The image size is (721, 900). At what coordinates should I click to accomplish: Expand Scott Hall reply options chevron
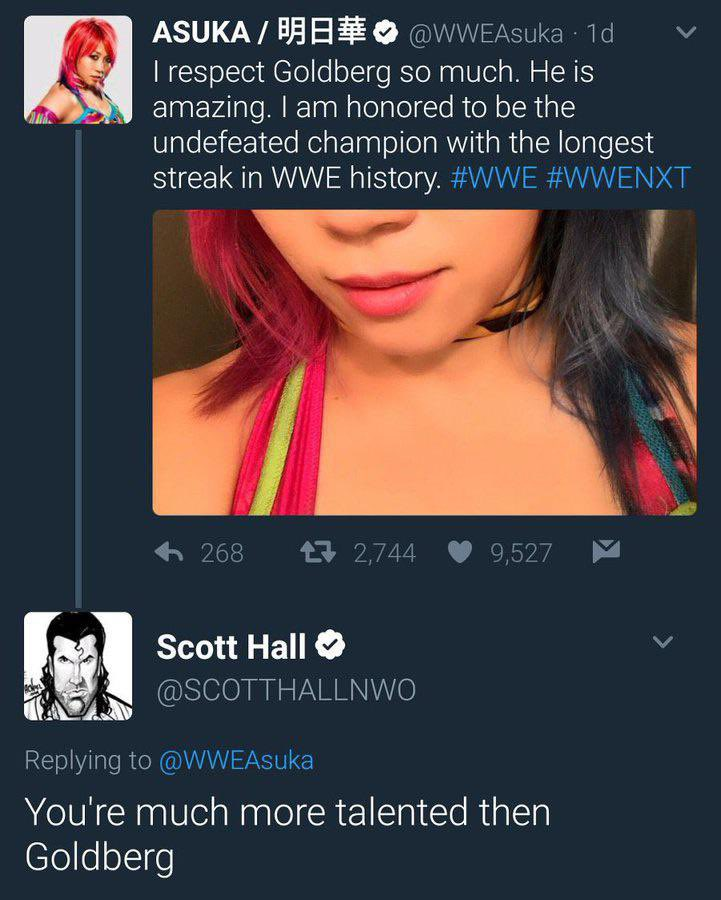663,641
